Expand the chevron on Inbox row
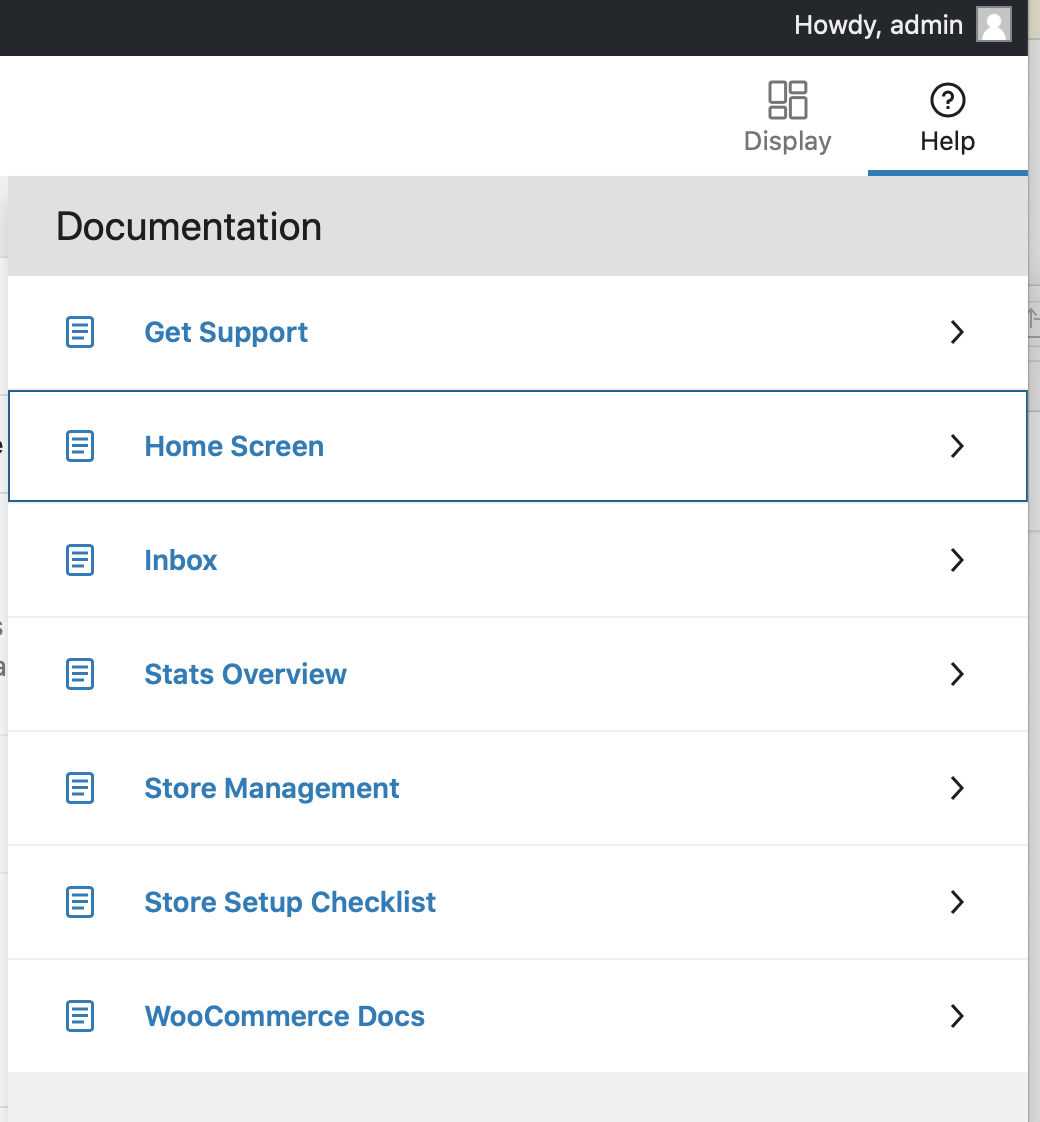The height and width of the screenshot is (1122, 1040). pyautogui.click(x=957, y=560)
